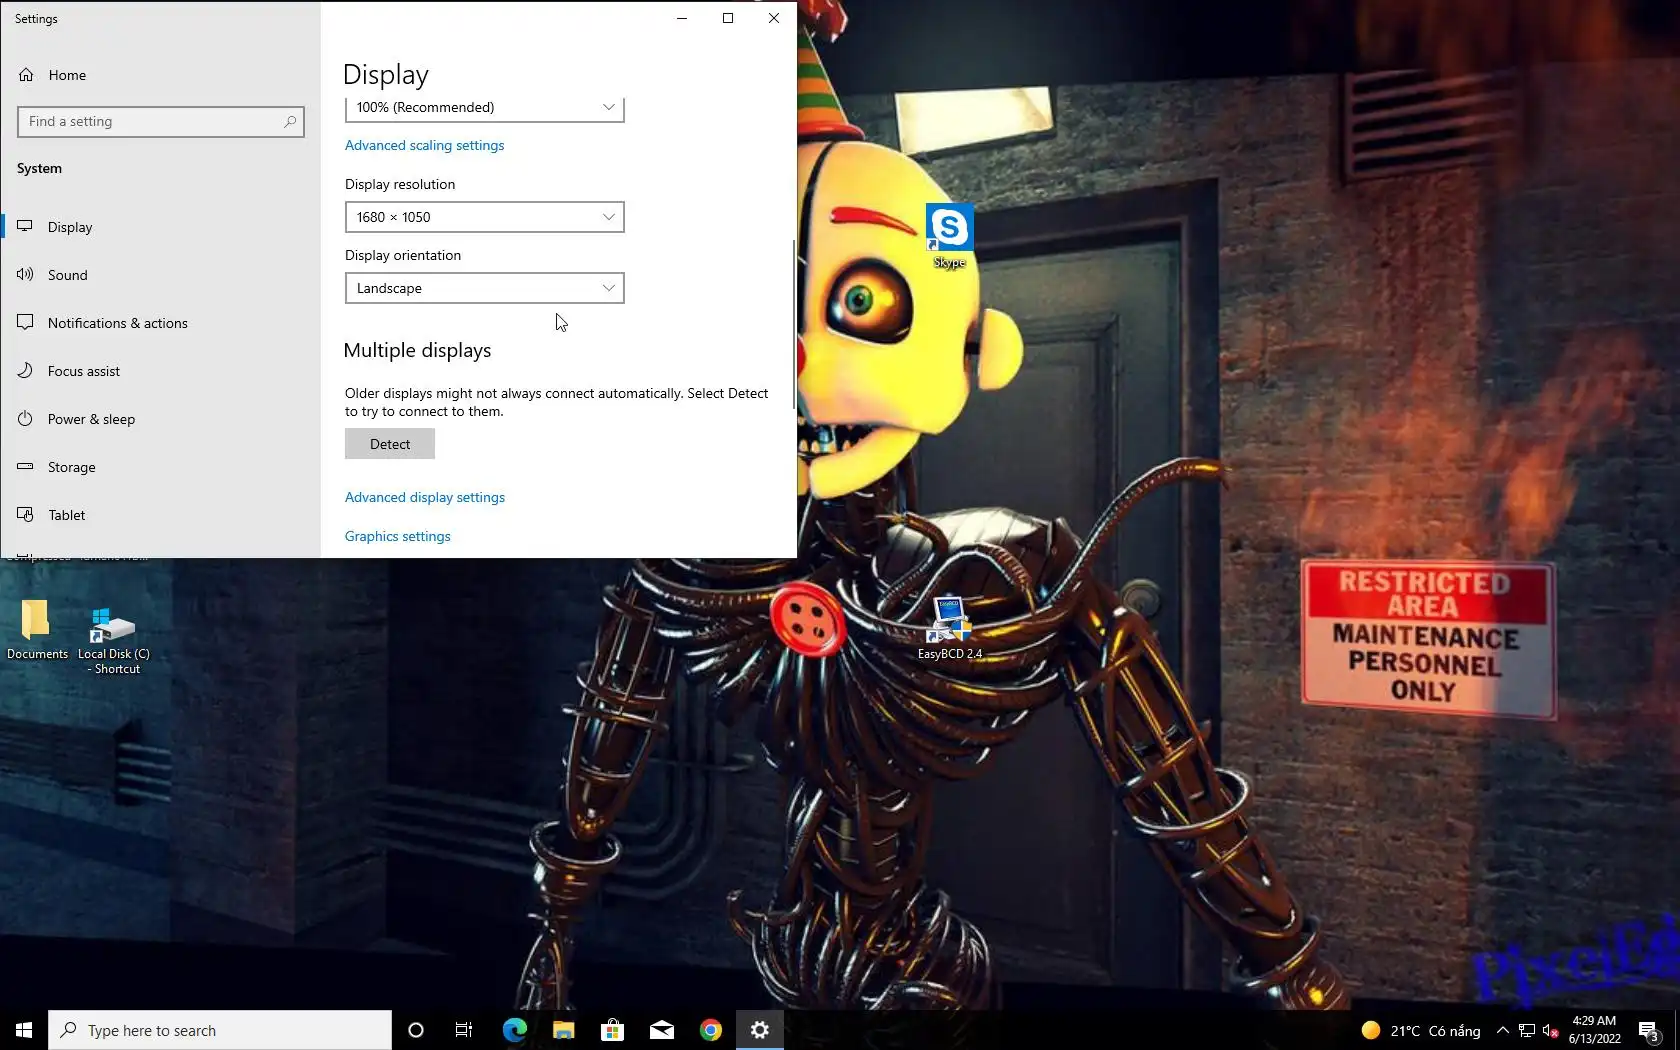The image size is (1680, 1050).
Task: Click the taskbar Type here to search box
Action: [220, 1030]
